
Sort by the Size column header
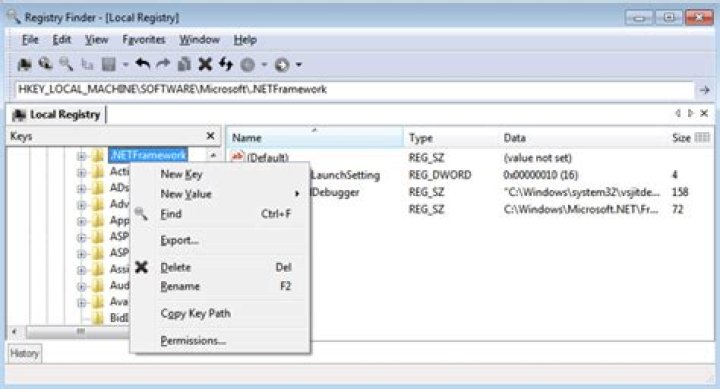pos(681,138)
